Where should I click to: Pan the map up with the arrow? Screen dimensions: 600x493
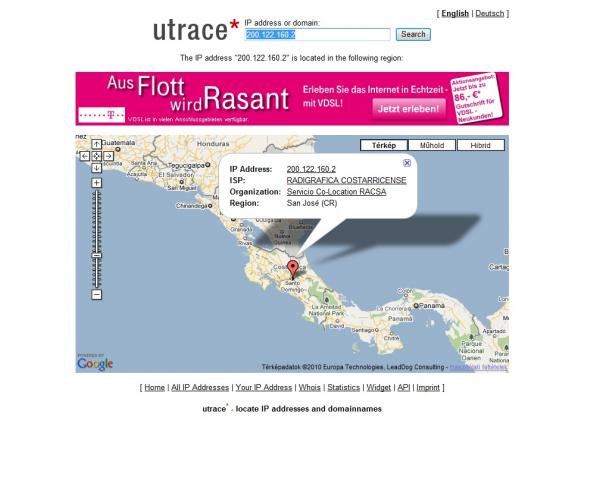97,144
